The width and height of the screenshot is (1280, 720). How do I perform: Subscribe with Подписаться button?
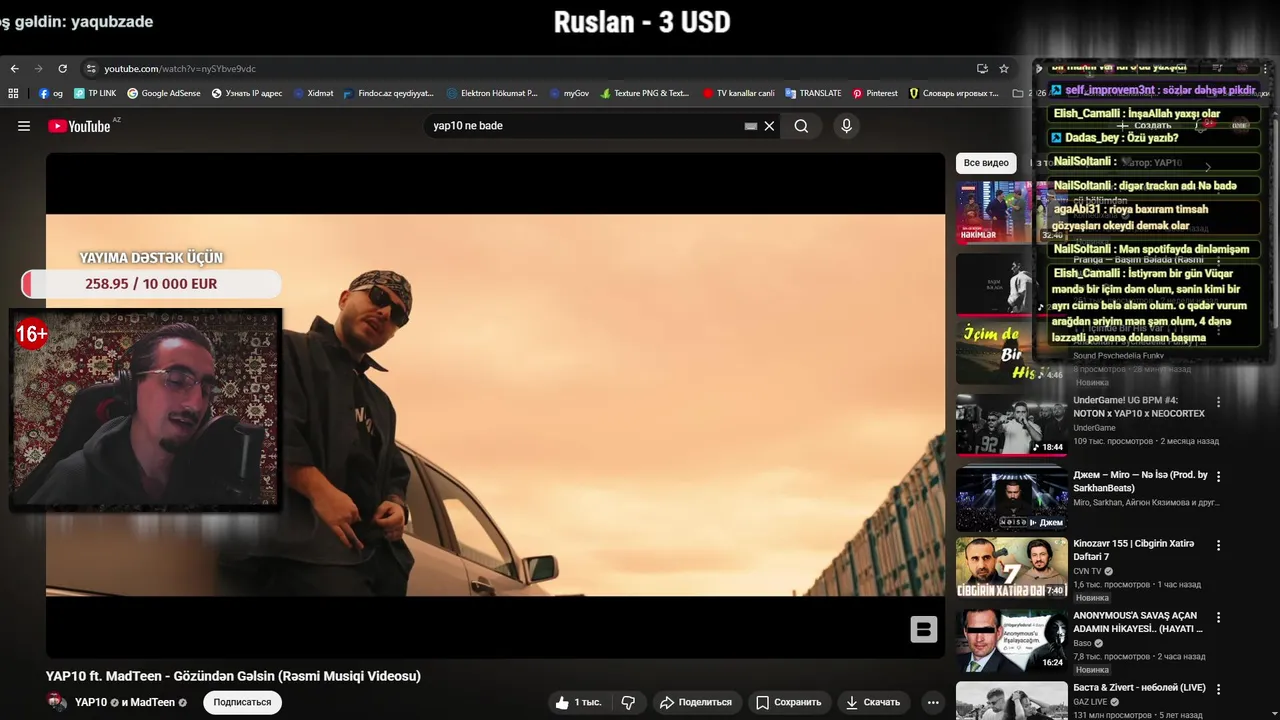tap(242, 702)
